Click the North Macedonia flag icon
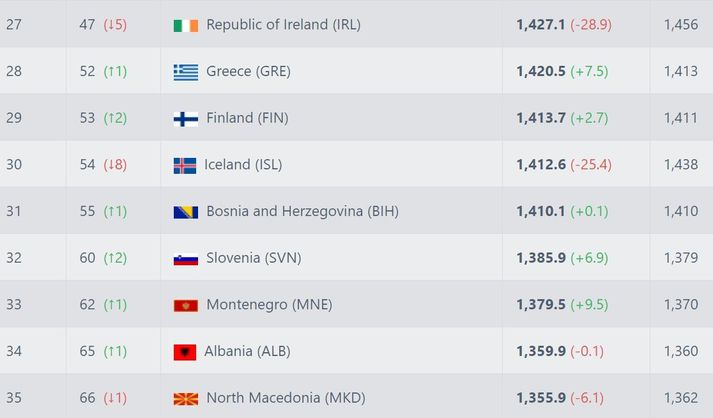This screenshot has height=418, width=713. coord(186,399)
